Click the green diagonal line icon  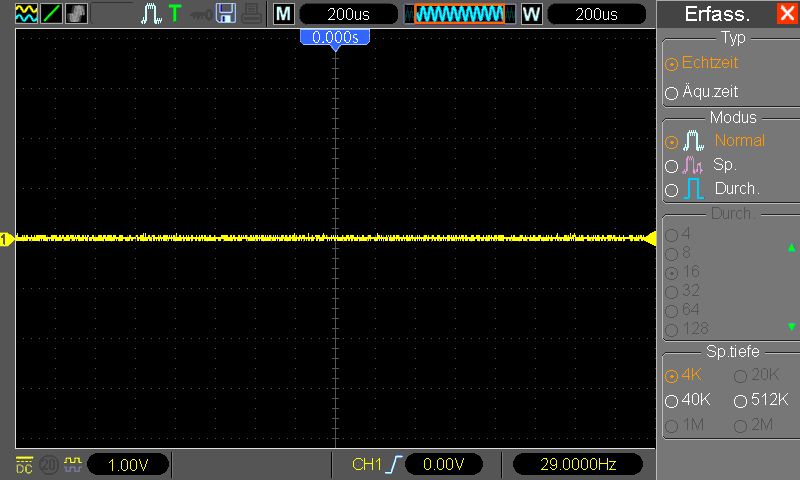[x=52, y=14]
